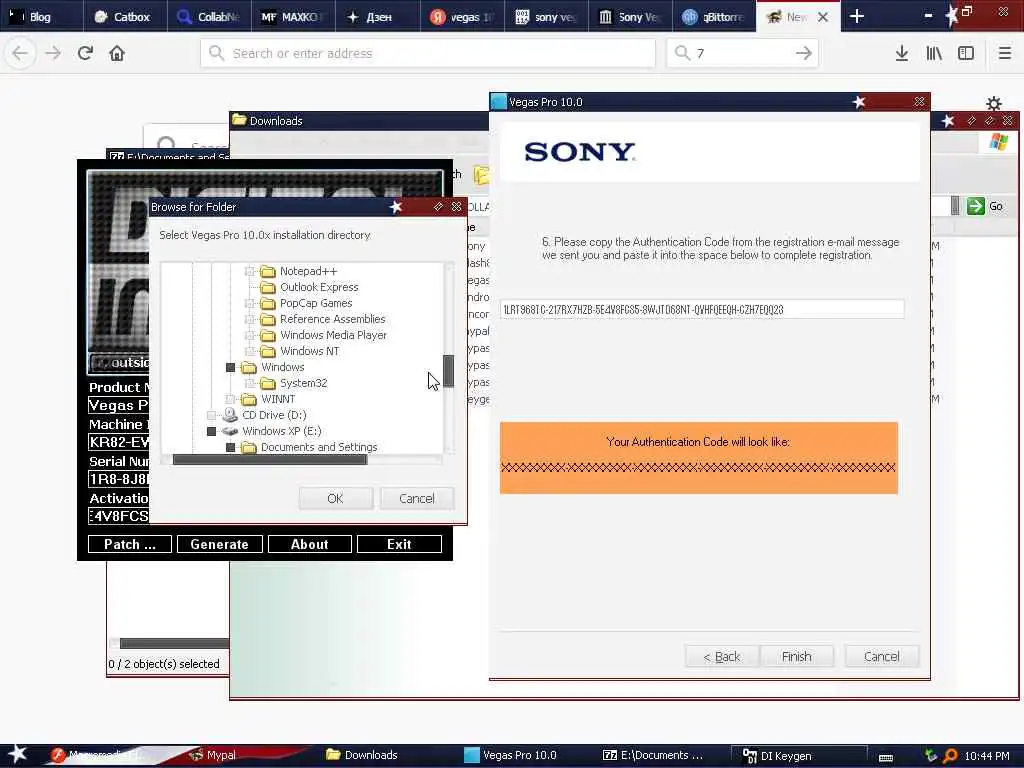Collapse the Windows XP (E:) drive node
1024x768 pixels.
click(x=211, y=431)
